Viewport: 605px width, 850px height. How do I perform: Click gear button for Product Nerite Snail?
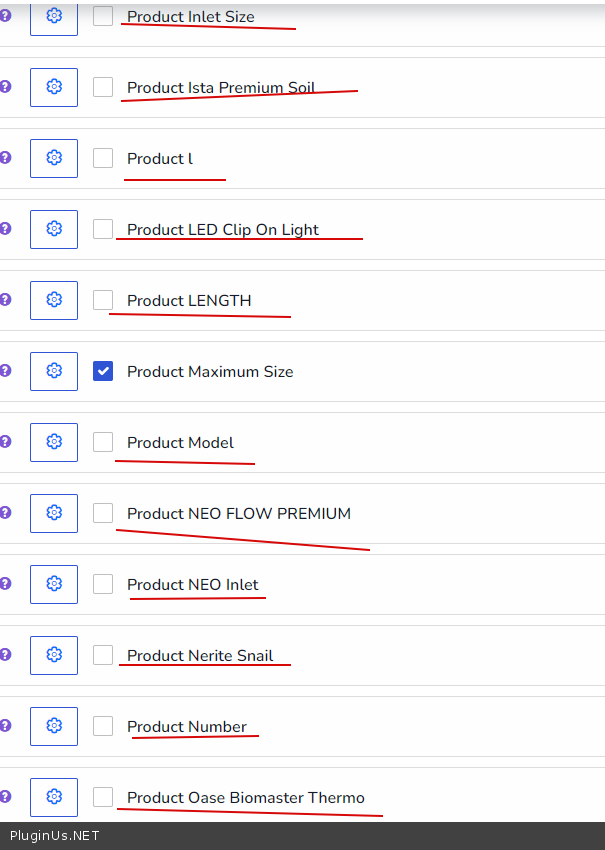tap(54, 655)
